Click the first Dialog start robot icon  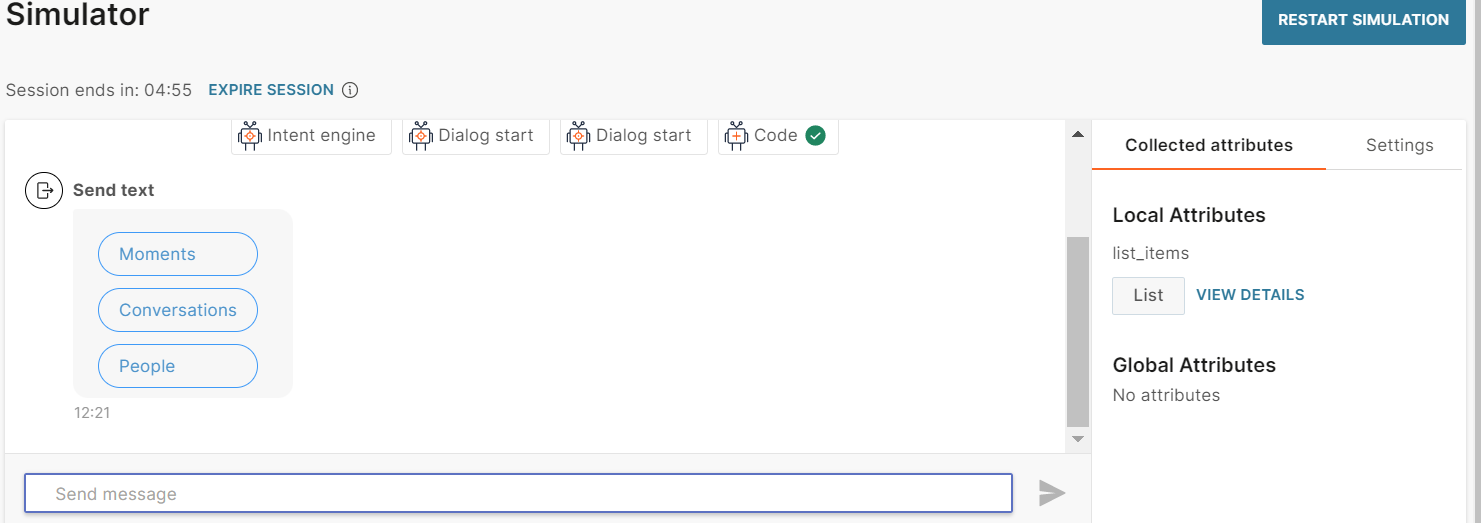421,136
